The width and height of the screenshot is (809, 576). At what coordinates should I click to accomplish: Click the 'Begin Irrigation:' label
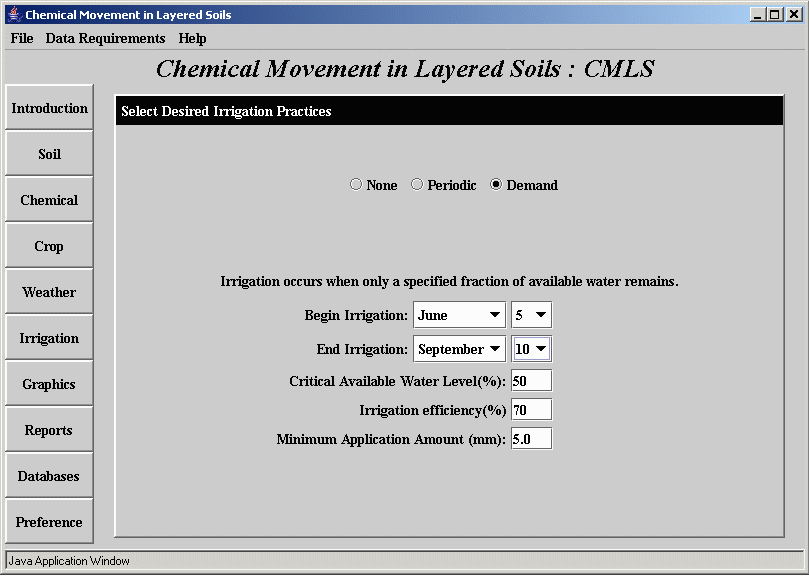[x=356, y=315]
